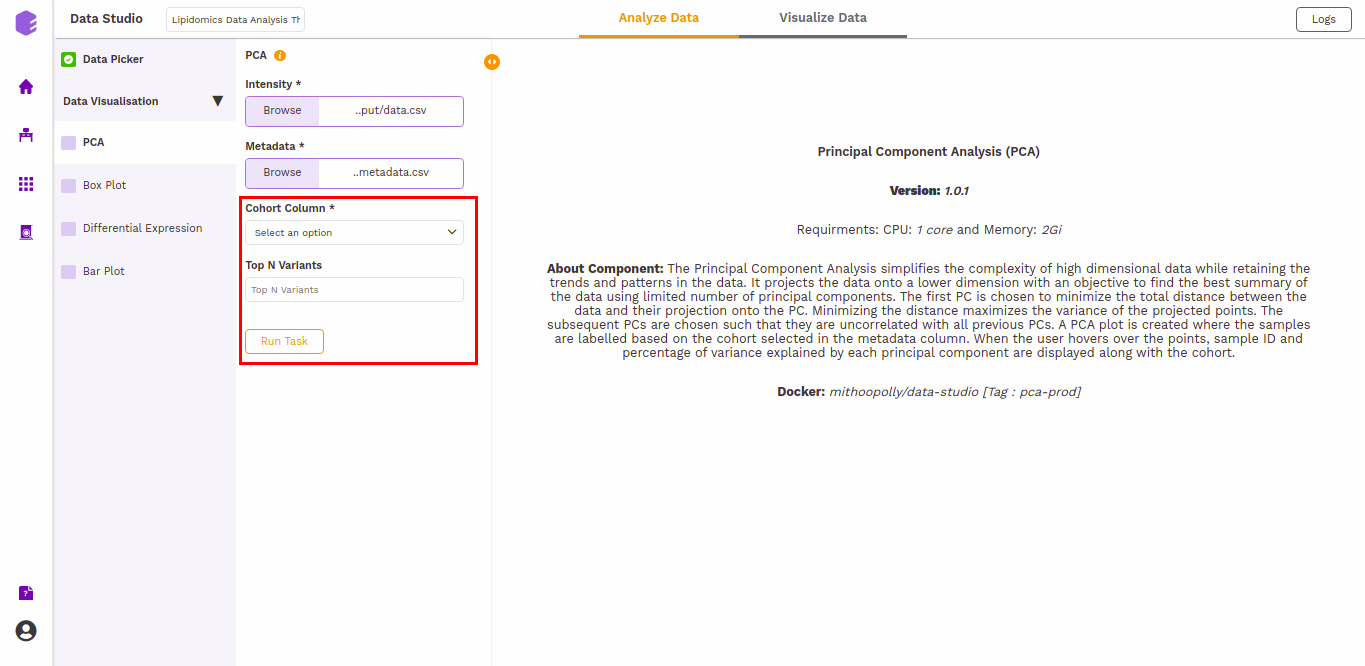Viewport: 1365px width, 666px height.
Task: Switch to the Analyze Data tab
Action: point(659,18)
